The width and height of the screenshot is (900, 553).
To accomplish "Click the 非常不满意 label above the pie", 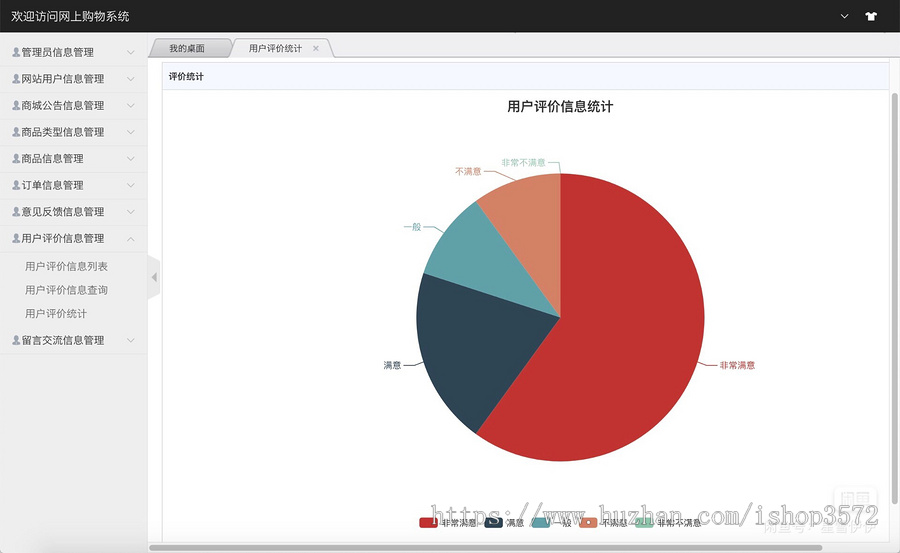I will (x=523, y=163).
